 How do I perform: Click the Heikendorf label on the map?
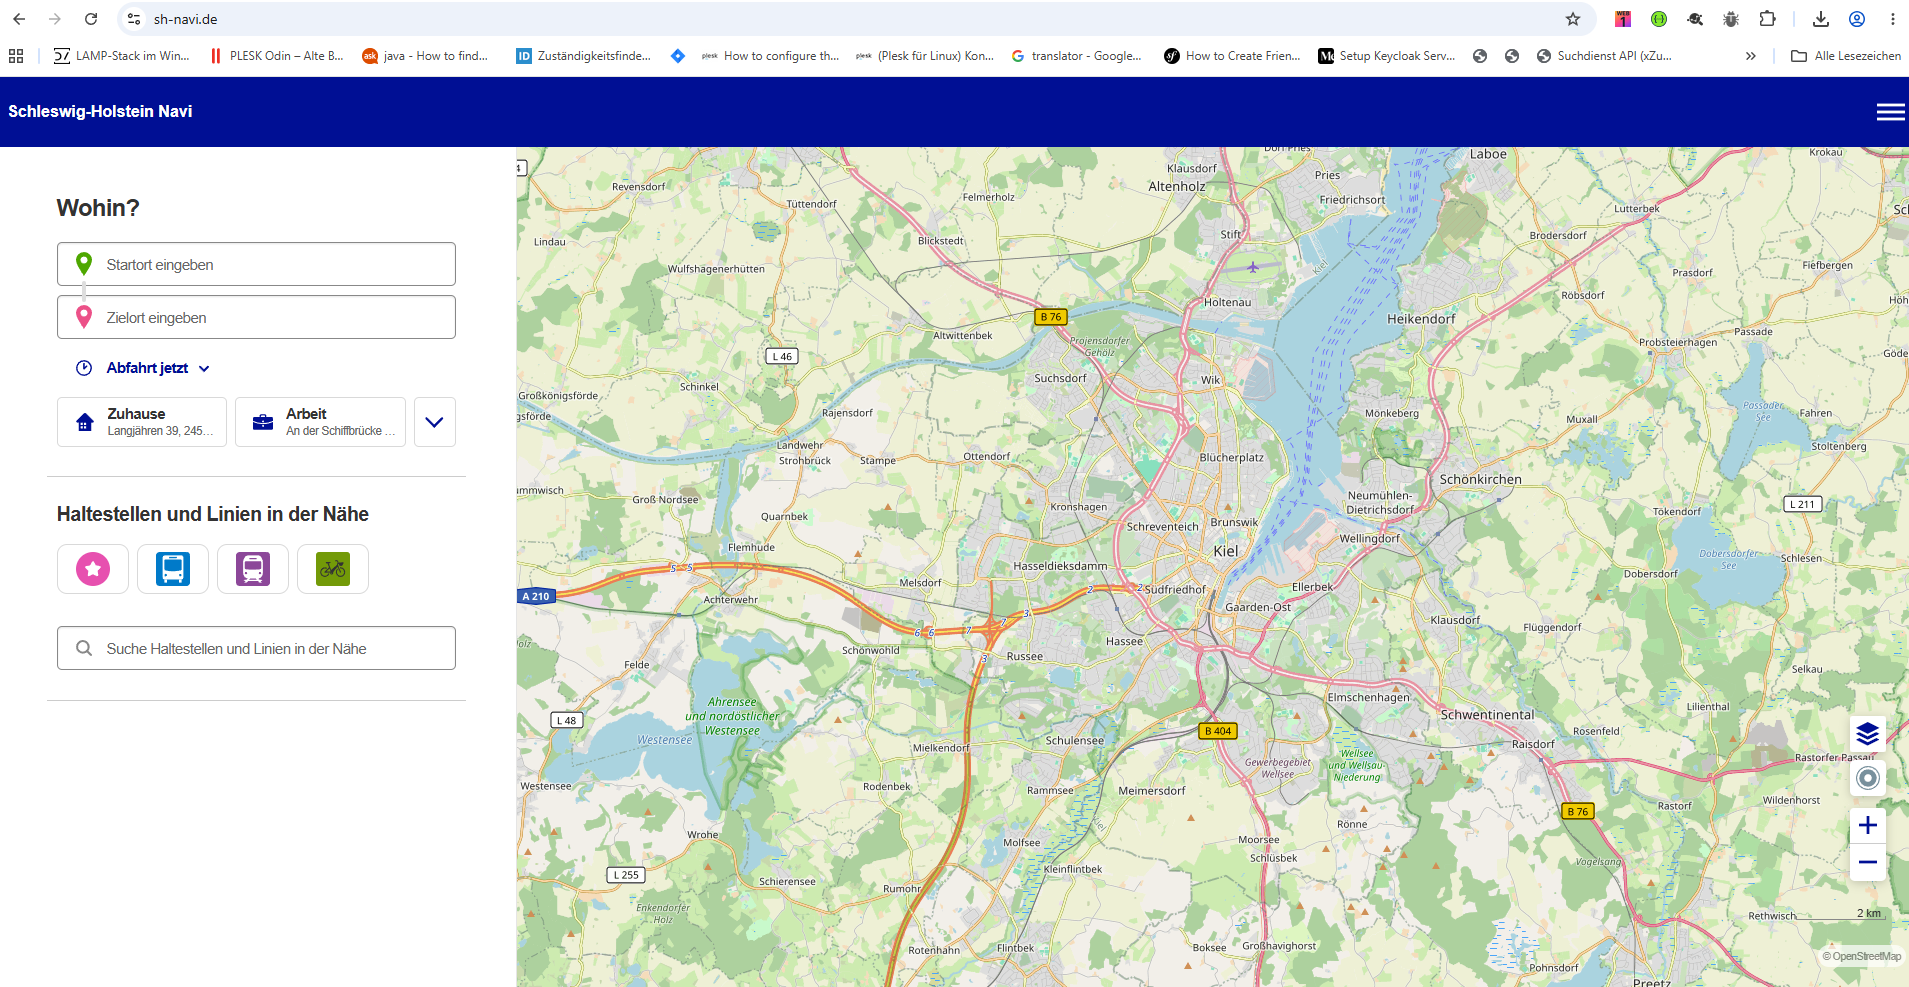(x=1421, y=319)
